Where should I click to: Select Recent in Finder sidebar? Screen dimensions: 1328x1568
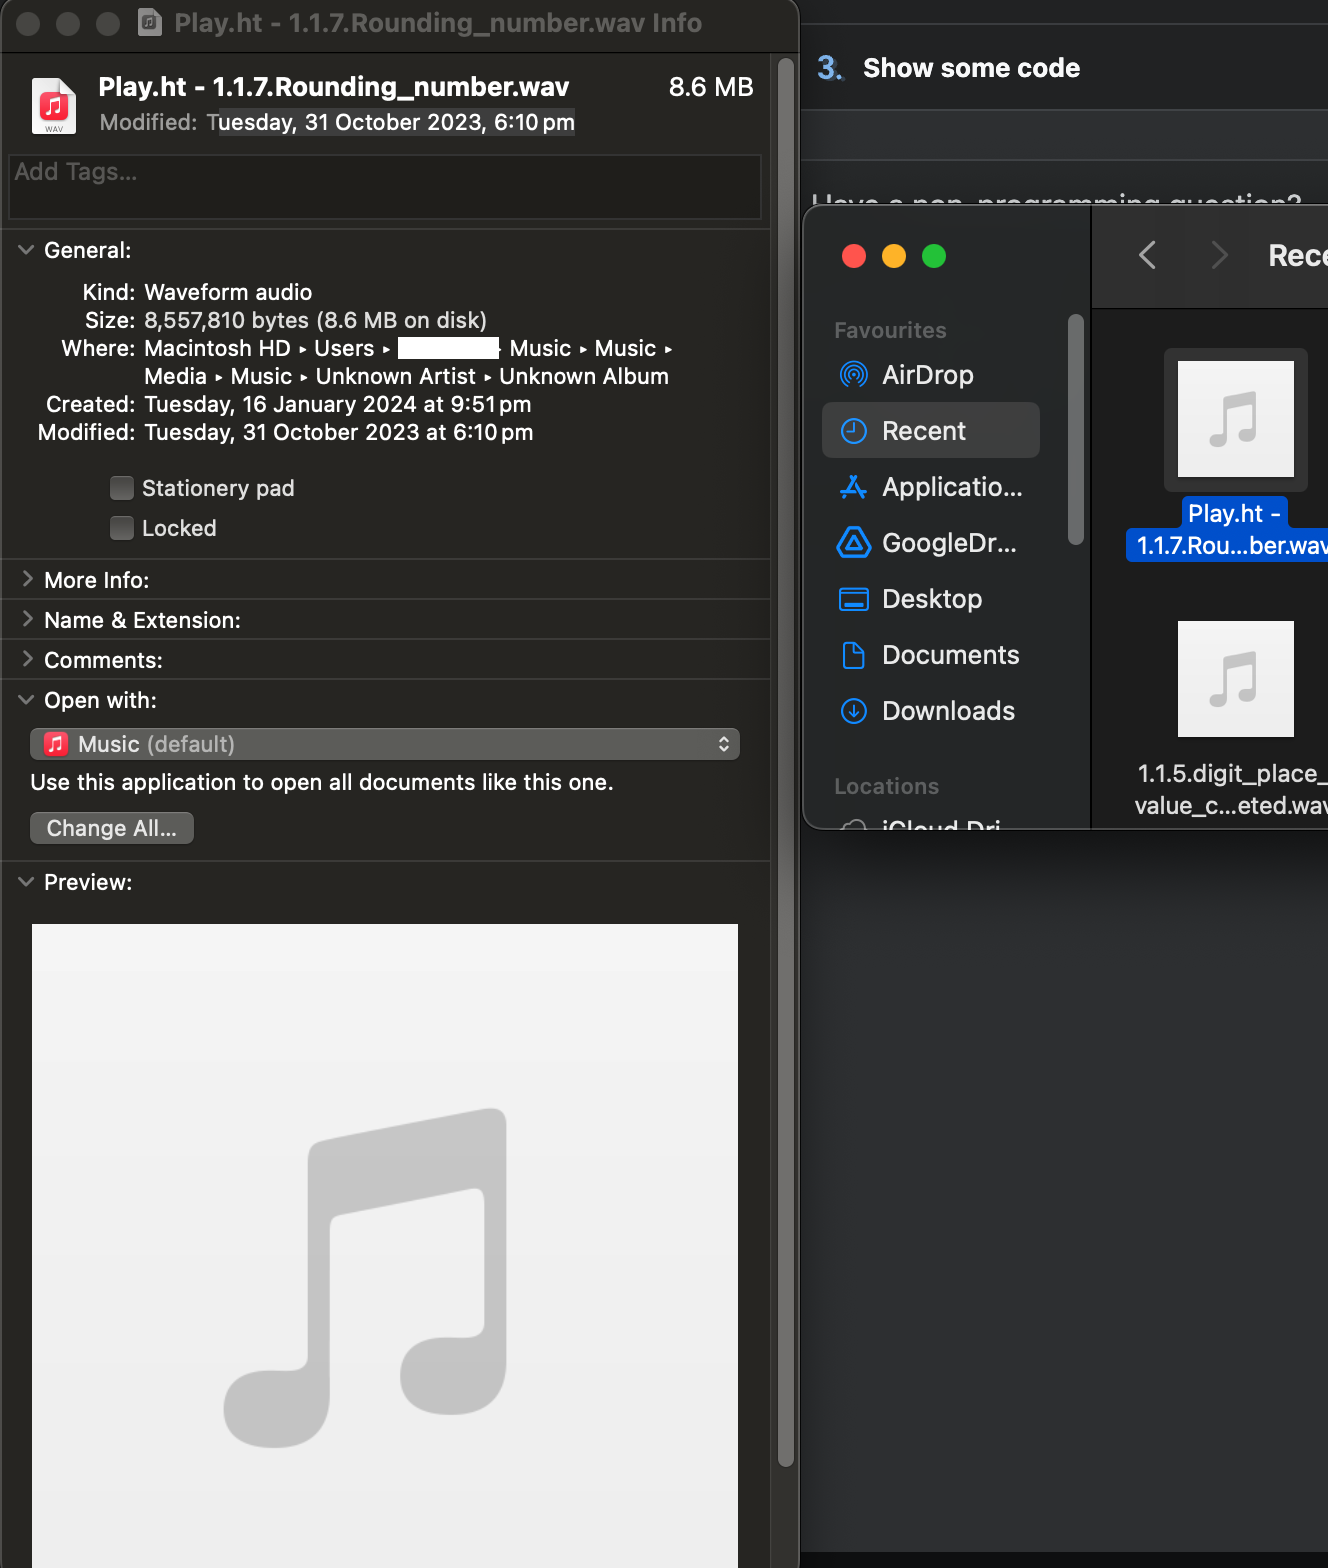(930, 431)
